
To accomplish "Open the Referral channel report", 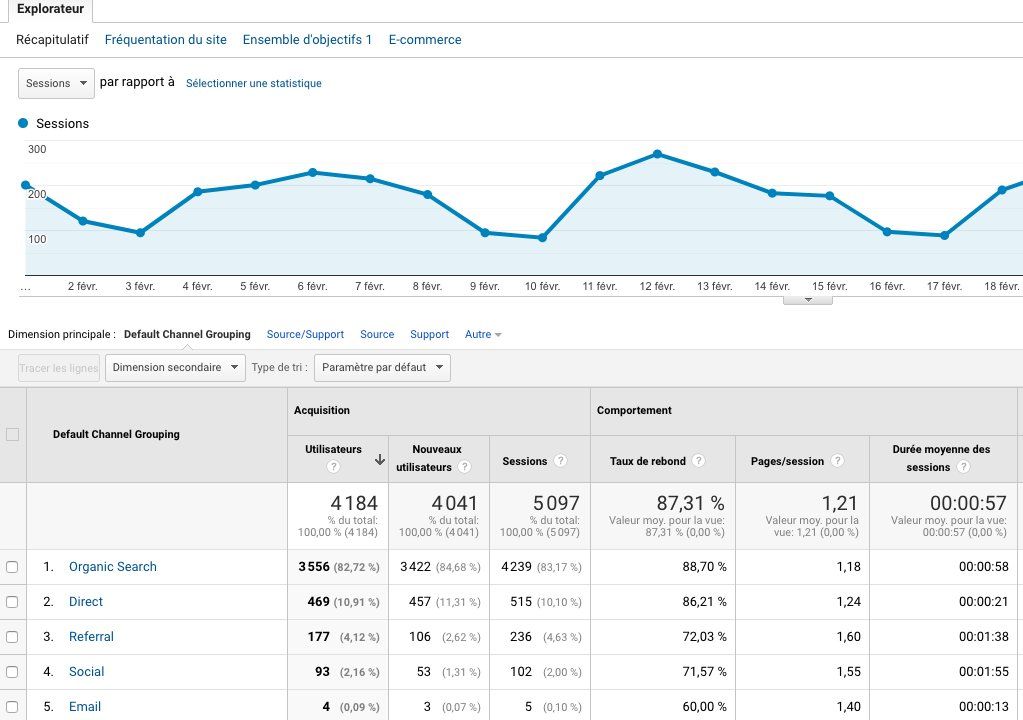I will pyautogui.click(x=91, y=636).
